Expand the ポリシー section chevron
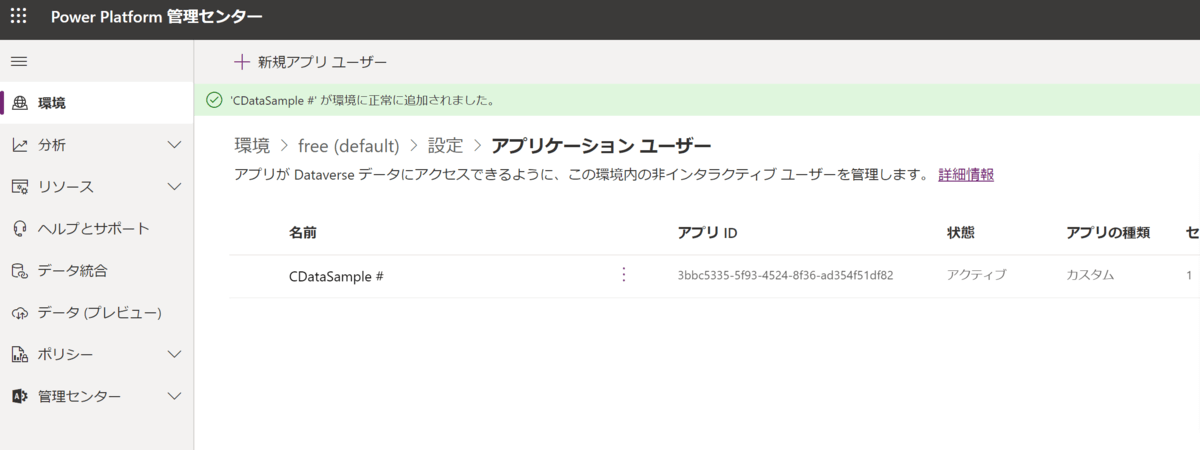The image size is (1200, 450). tap(174, 355)
